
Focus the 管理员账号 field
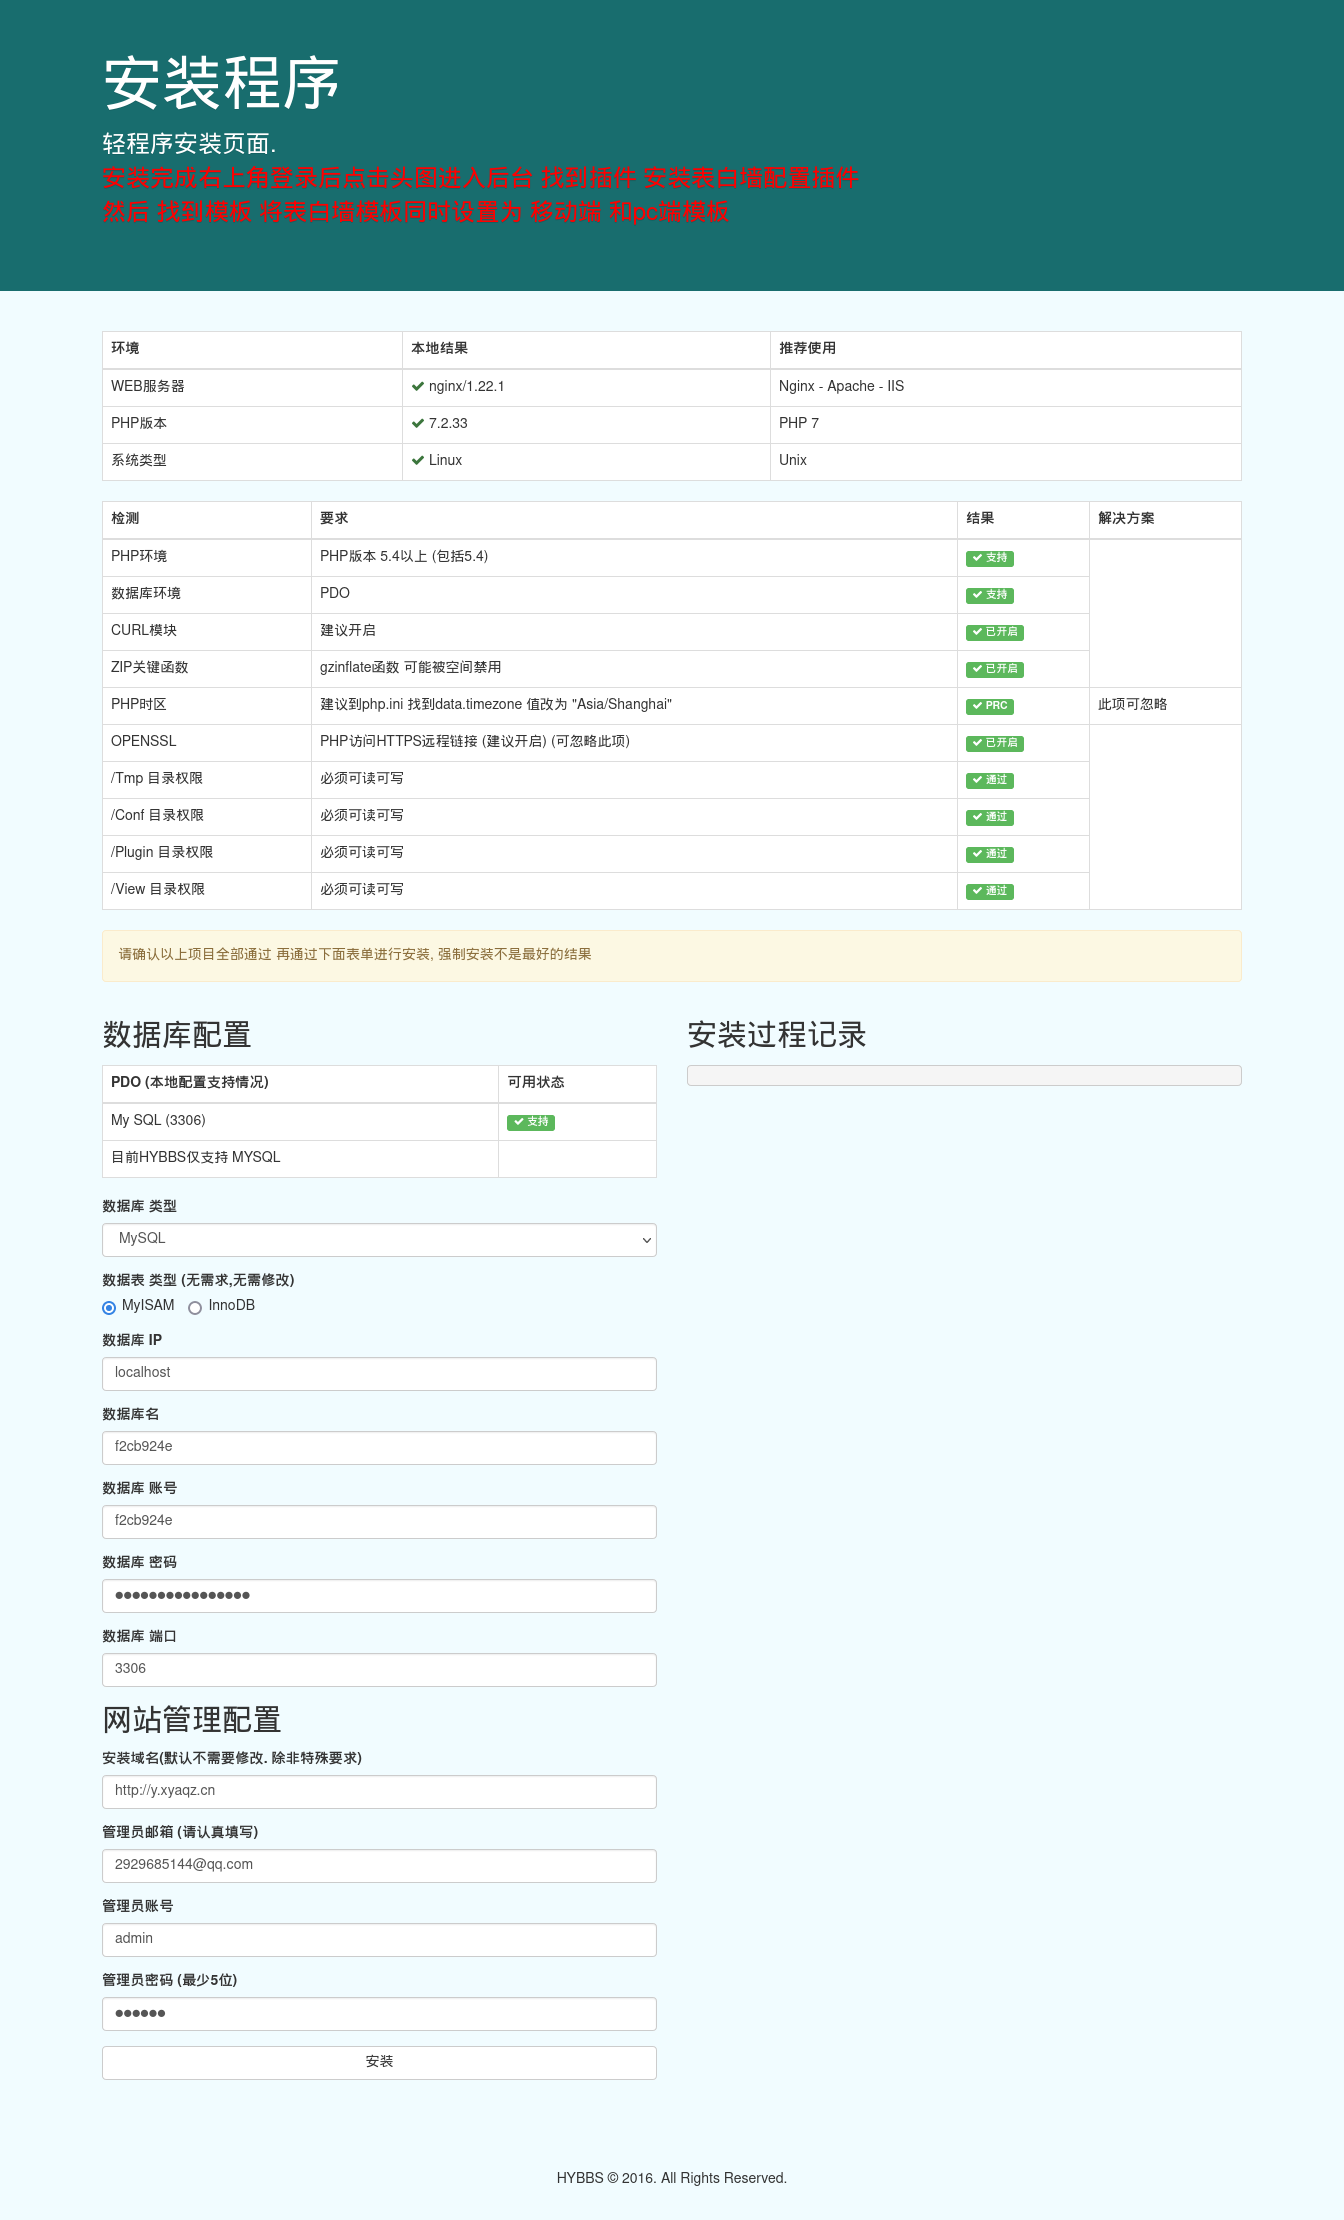379,1940
